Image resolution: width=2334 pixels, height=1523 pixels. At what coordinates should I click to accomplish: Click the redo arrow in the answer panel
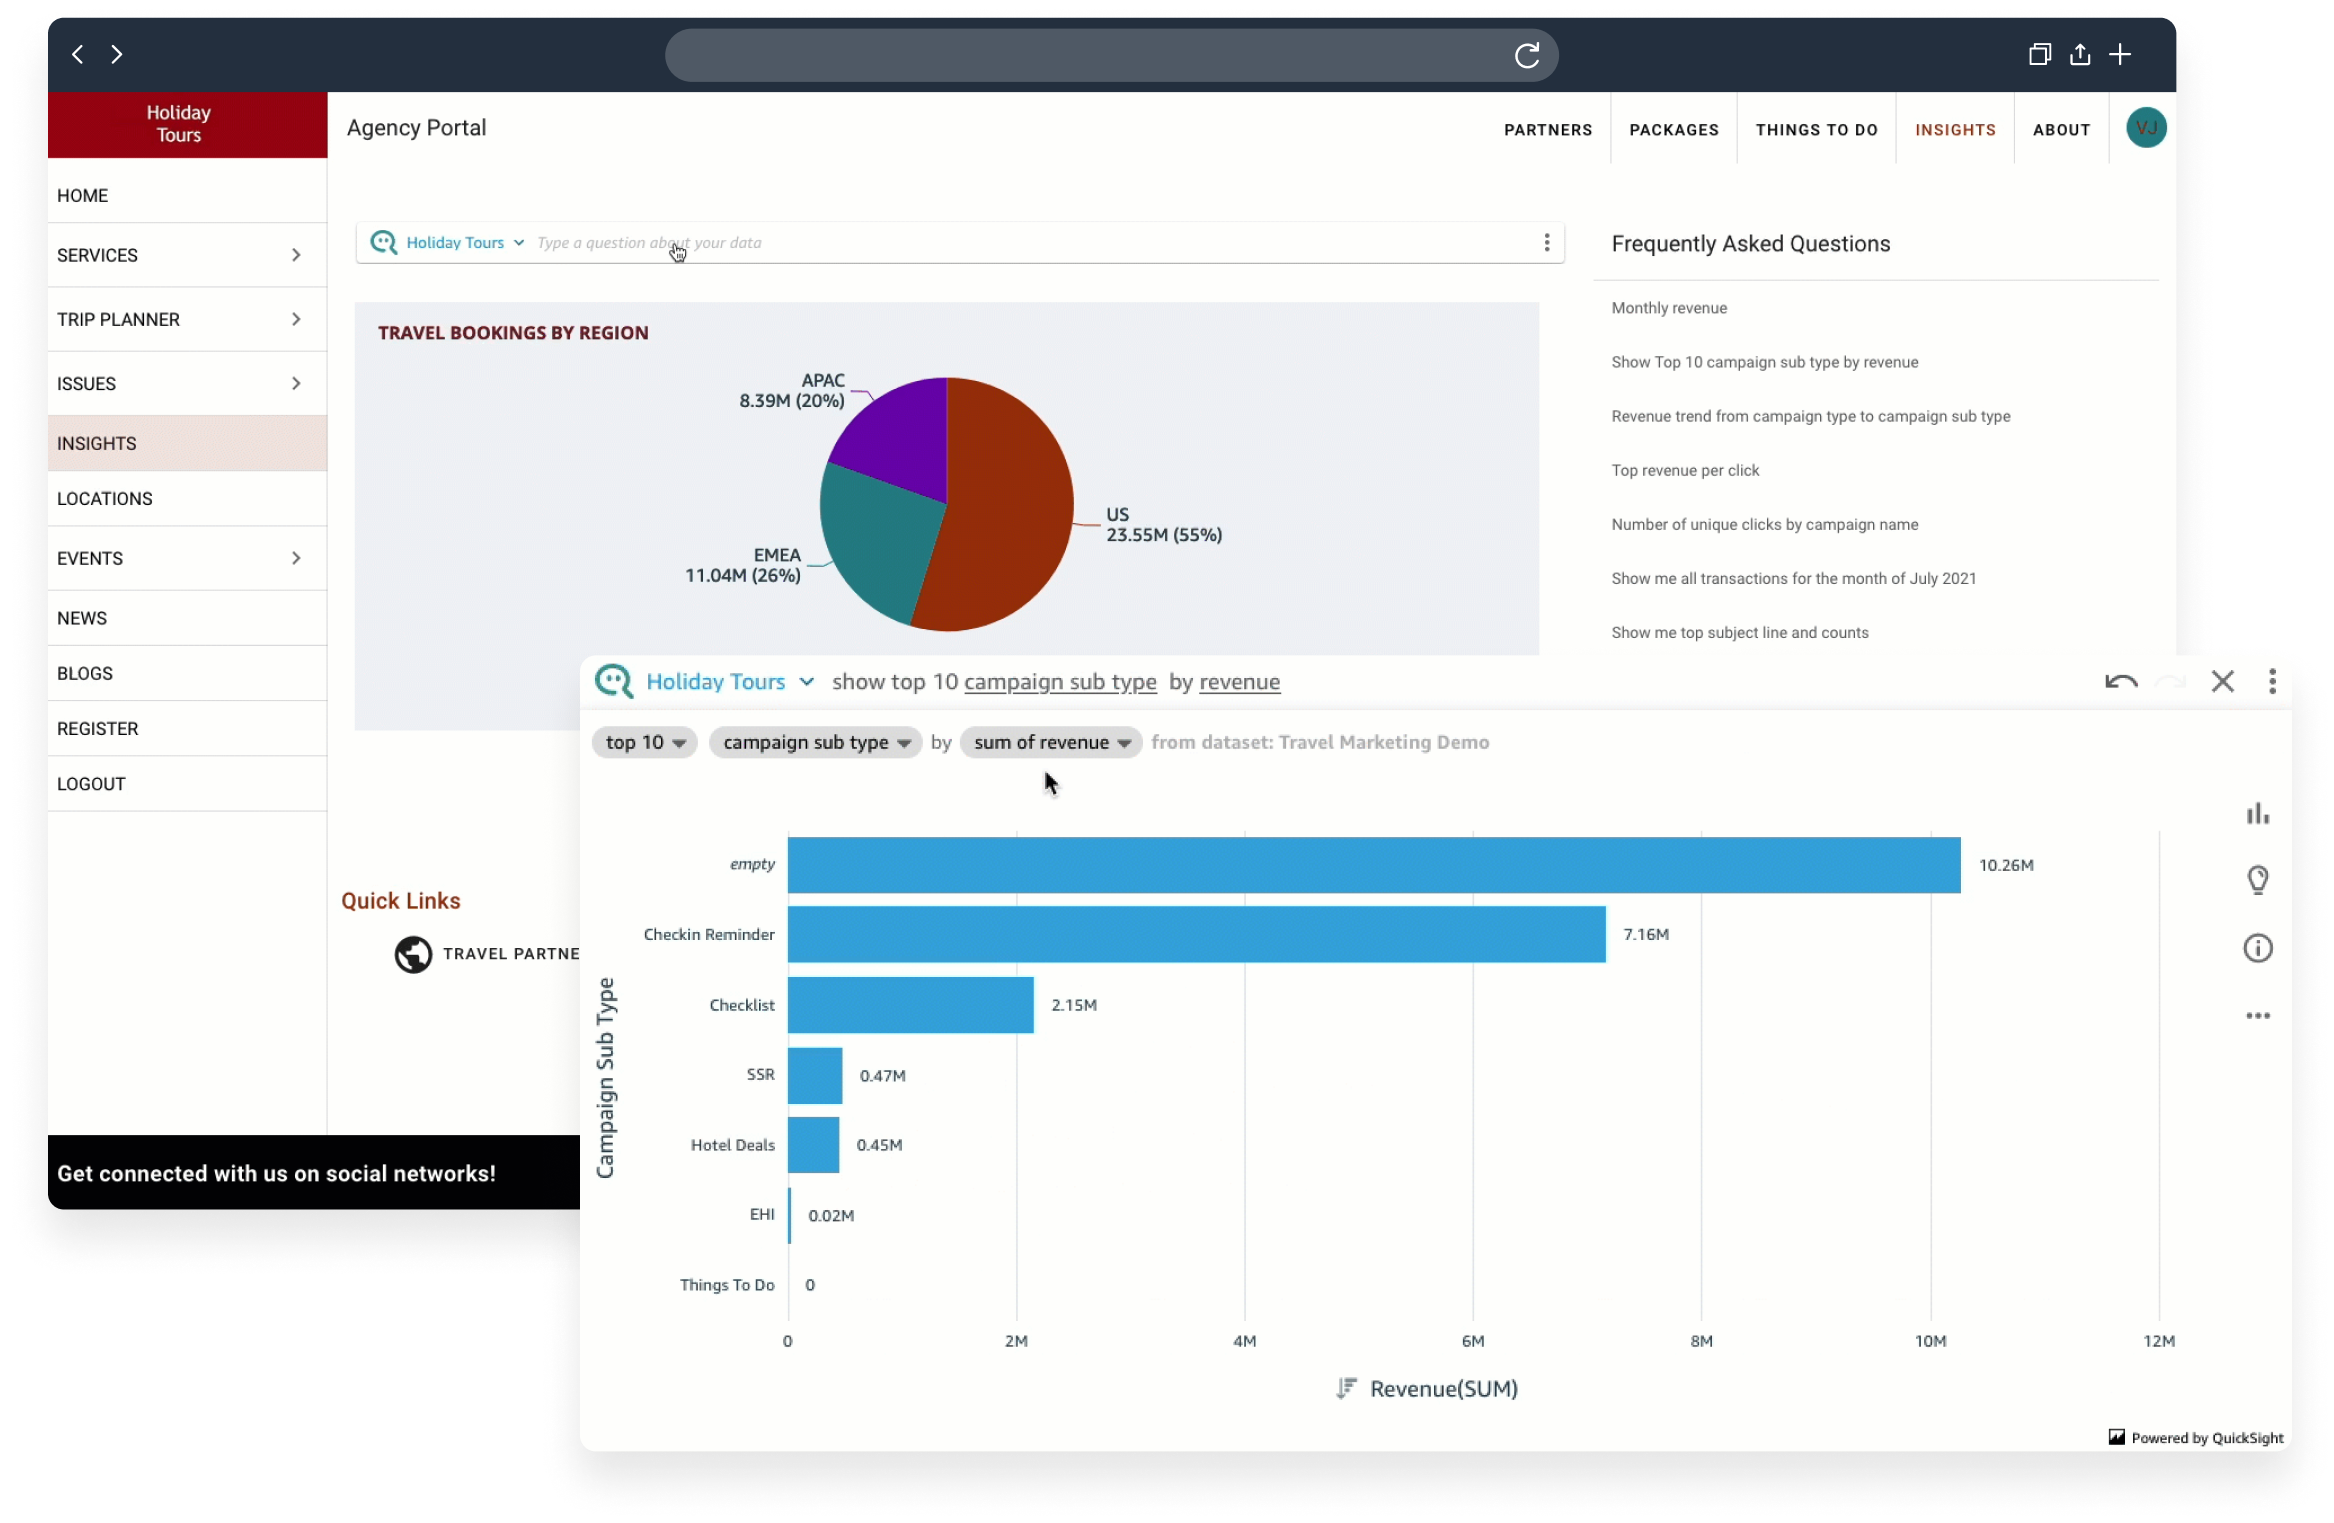[2171, 682]
